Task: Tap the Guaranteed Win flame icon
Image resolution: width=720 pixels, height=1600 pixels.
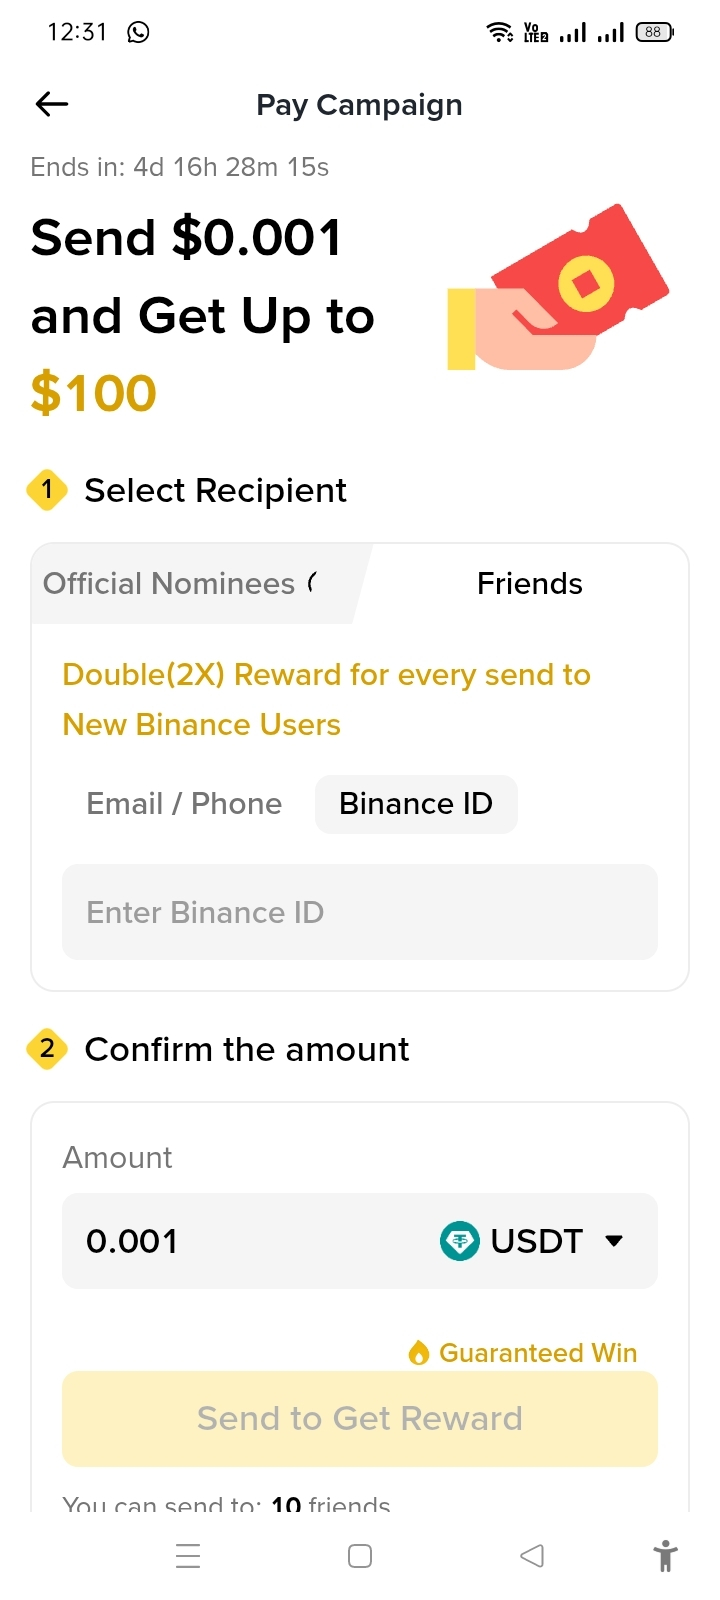Action: 419,1353
